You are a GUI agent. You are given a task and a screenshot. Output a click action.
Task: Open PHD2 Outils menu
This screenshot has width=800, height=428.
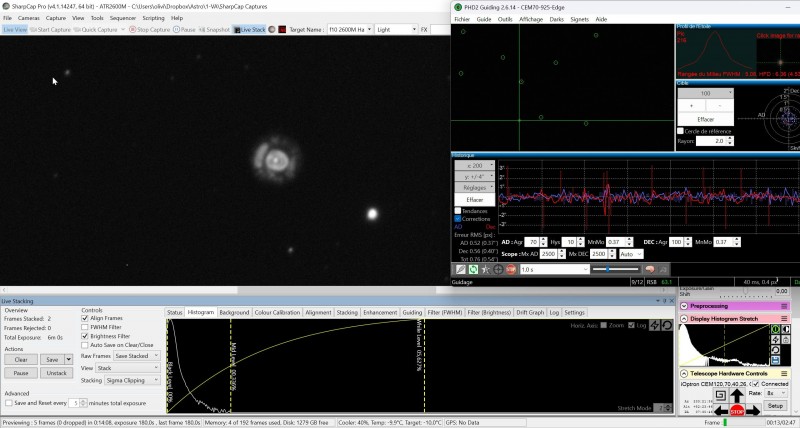505,19
